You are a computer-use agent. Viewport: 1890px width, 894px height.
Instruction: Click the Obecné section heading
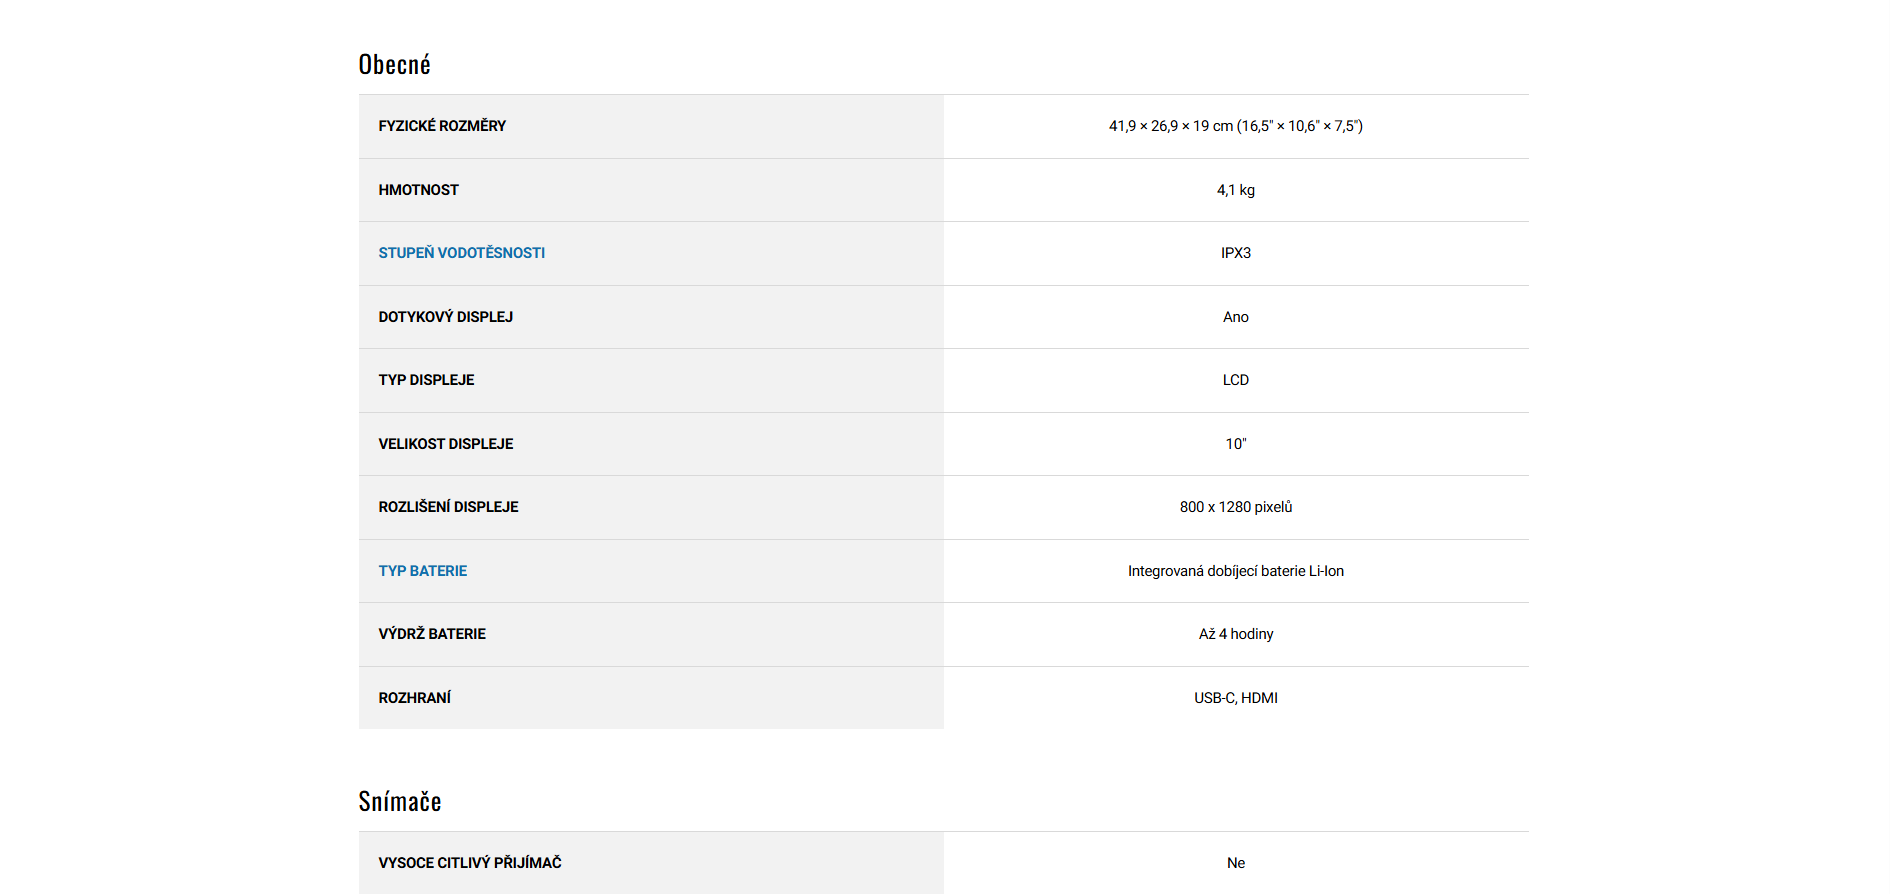coord(394,65)
